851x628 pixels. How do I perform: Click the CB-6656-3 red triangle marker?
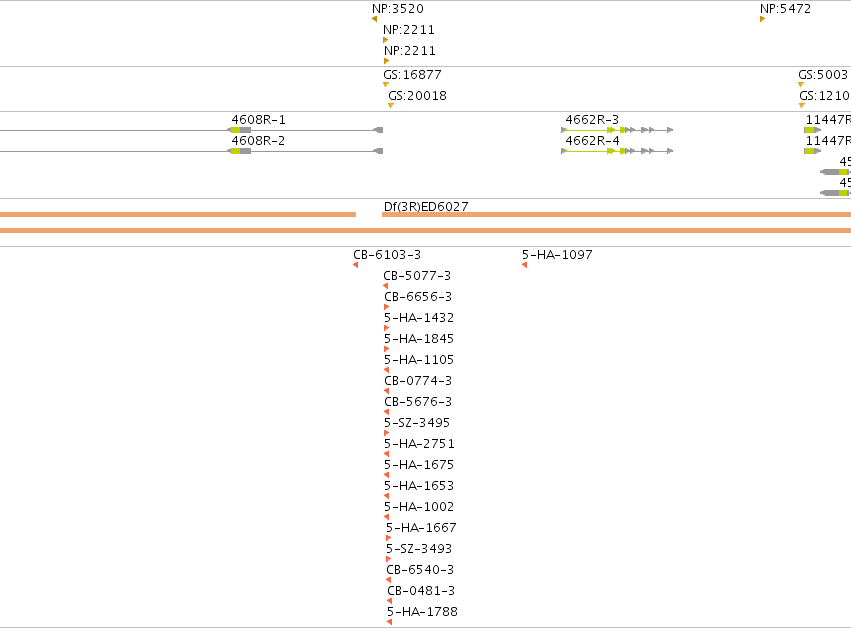point(386,307)
